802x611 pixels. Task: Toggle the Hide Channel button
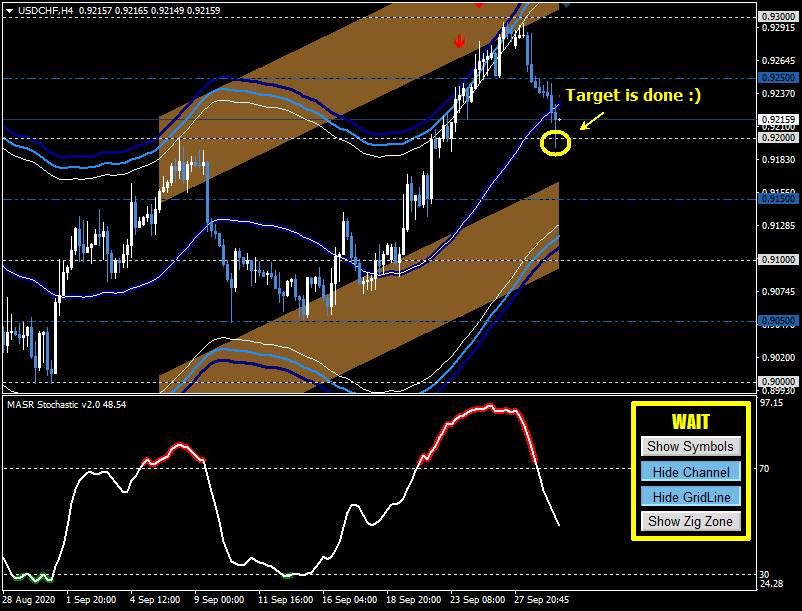pos(690,471)
